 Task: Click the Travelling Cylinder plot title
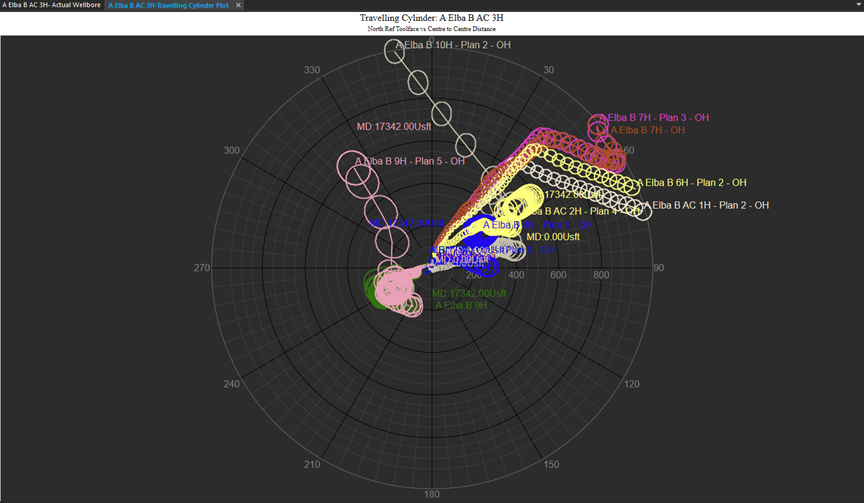(x=431, y=18)
